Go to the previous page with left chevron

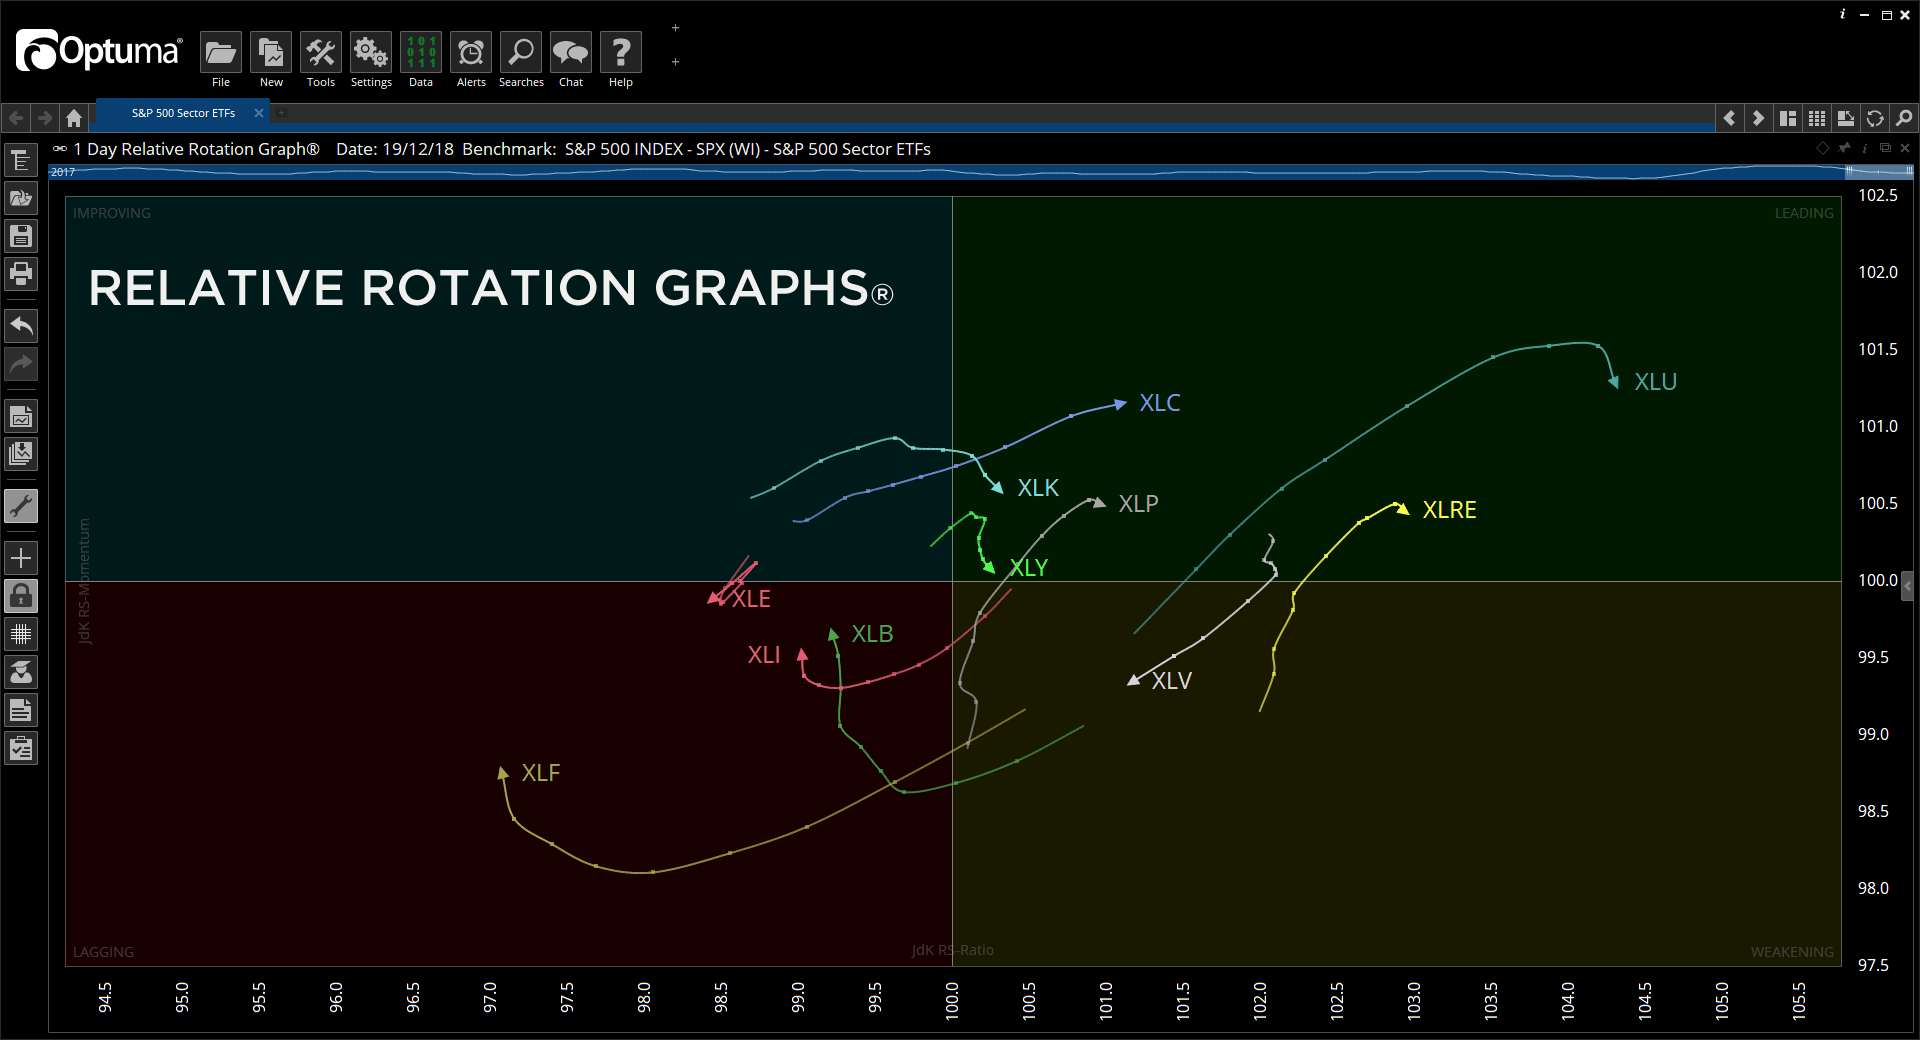[x=1729, y=118]
